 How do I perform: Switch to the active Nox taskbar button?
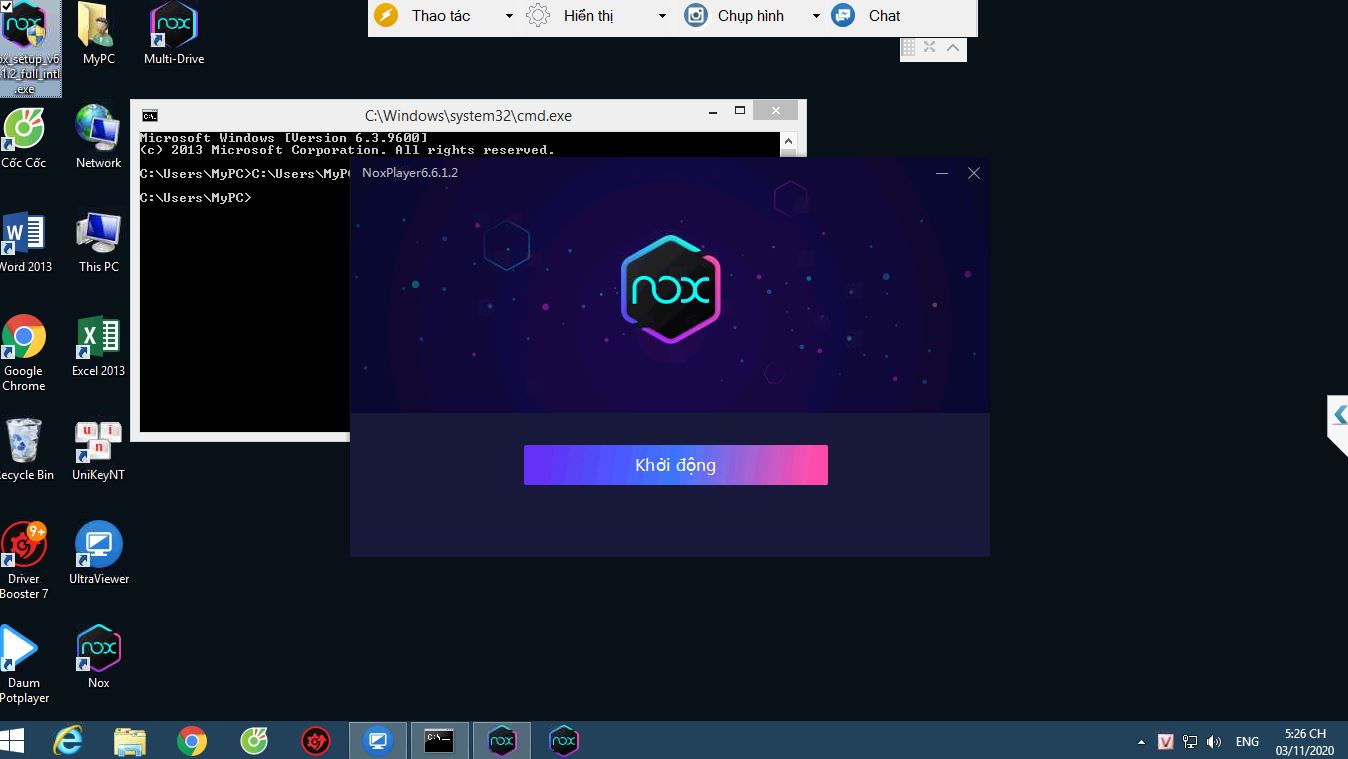click(x=501, y=741)
